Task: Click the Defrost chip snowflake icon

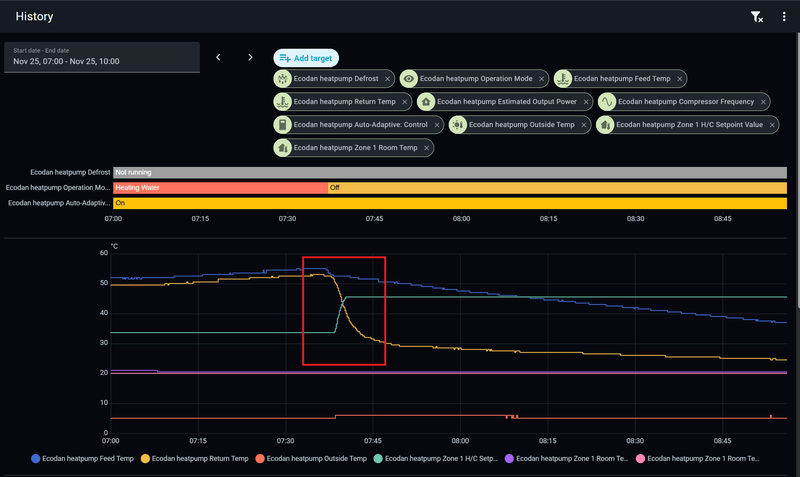Action: 282,79
